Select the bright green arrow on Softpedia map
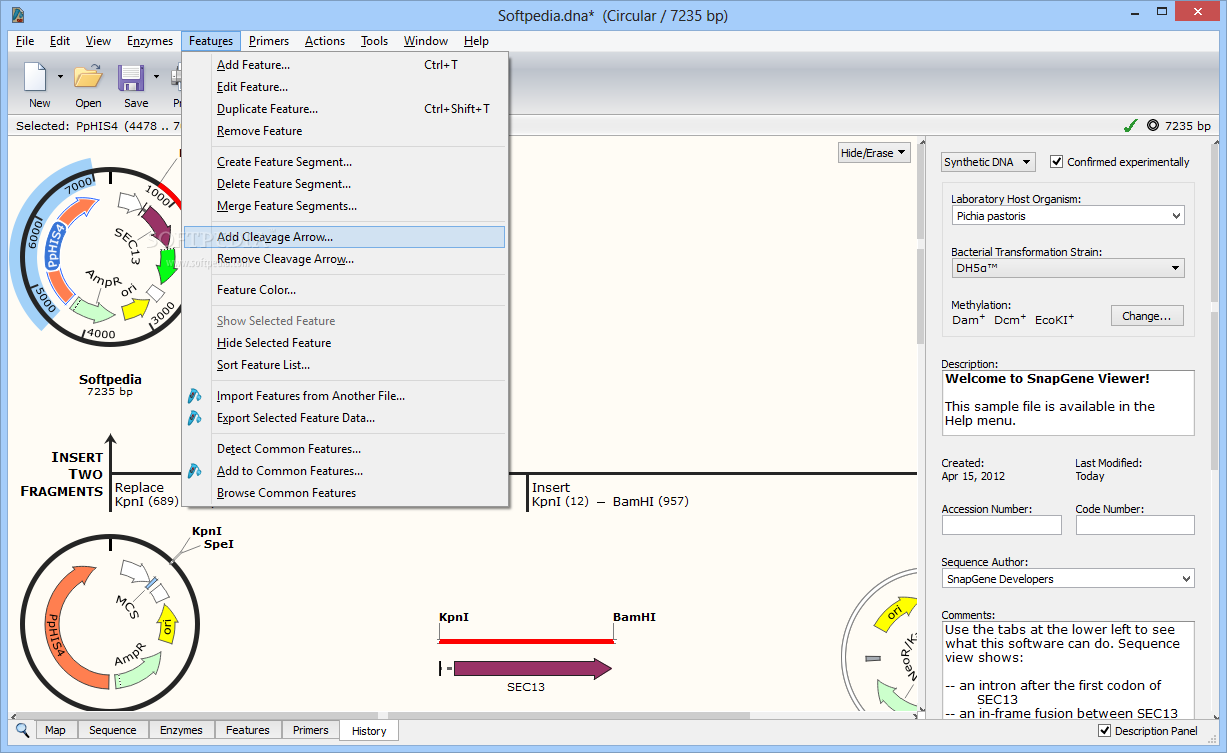The image size is (1227, 753). (x=168, y=266)
